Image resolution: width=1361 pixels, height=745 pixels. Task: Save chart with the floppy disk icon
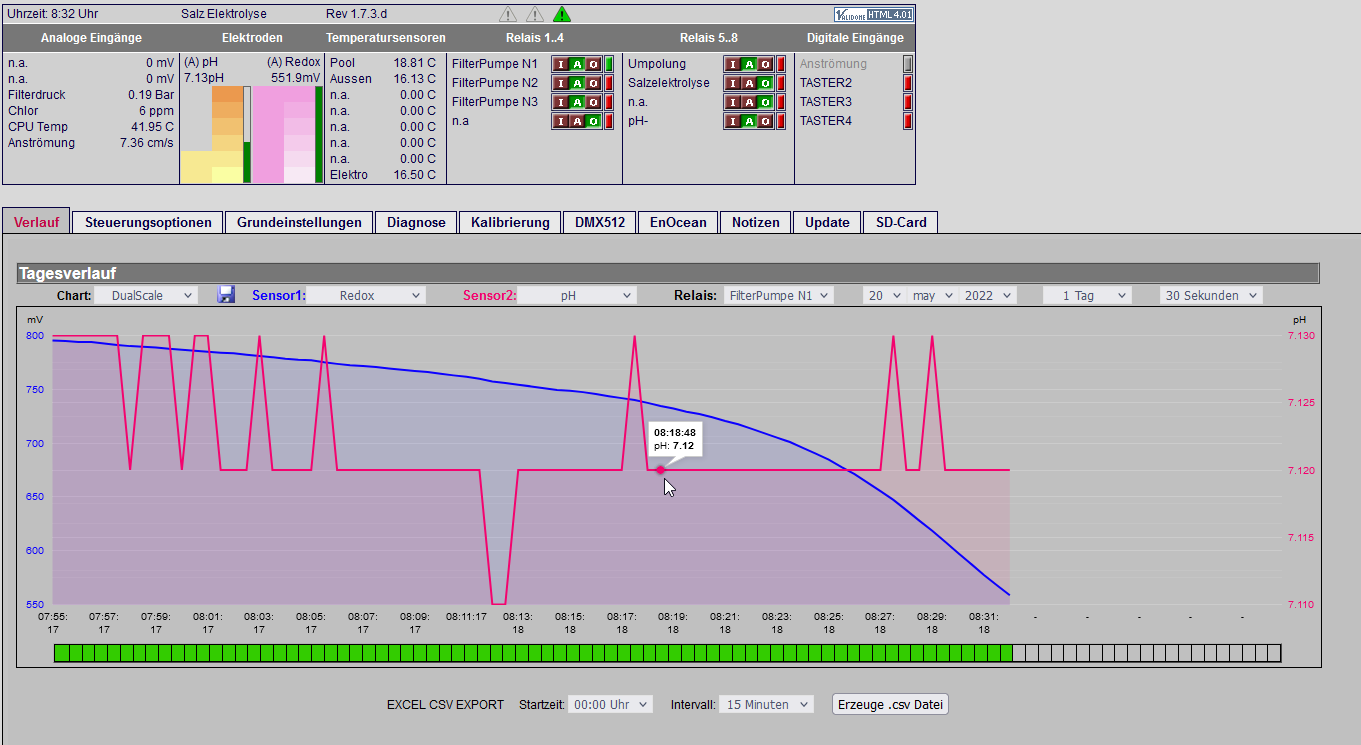pyautogui.click(x=227, y=295)
